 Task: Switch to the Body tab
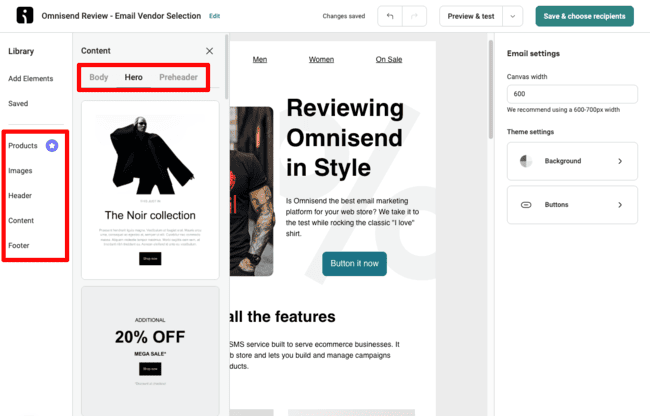99,77
